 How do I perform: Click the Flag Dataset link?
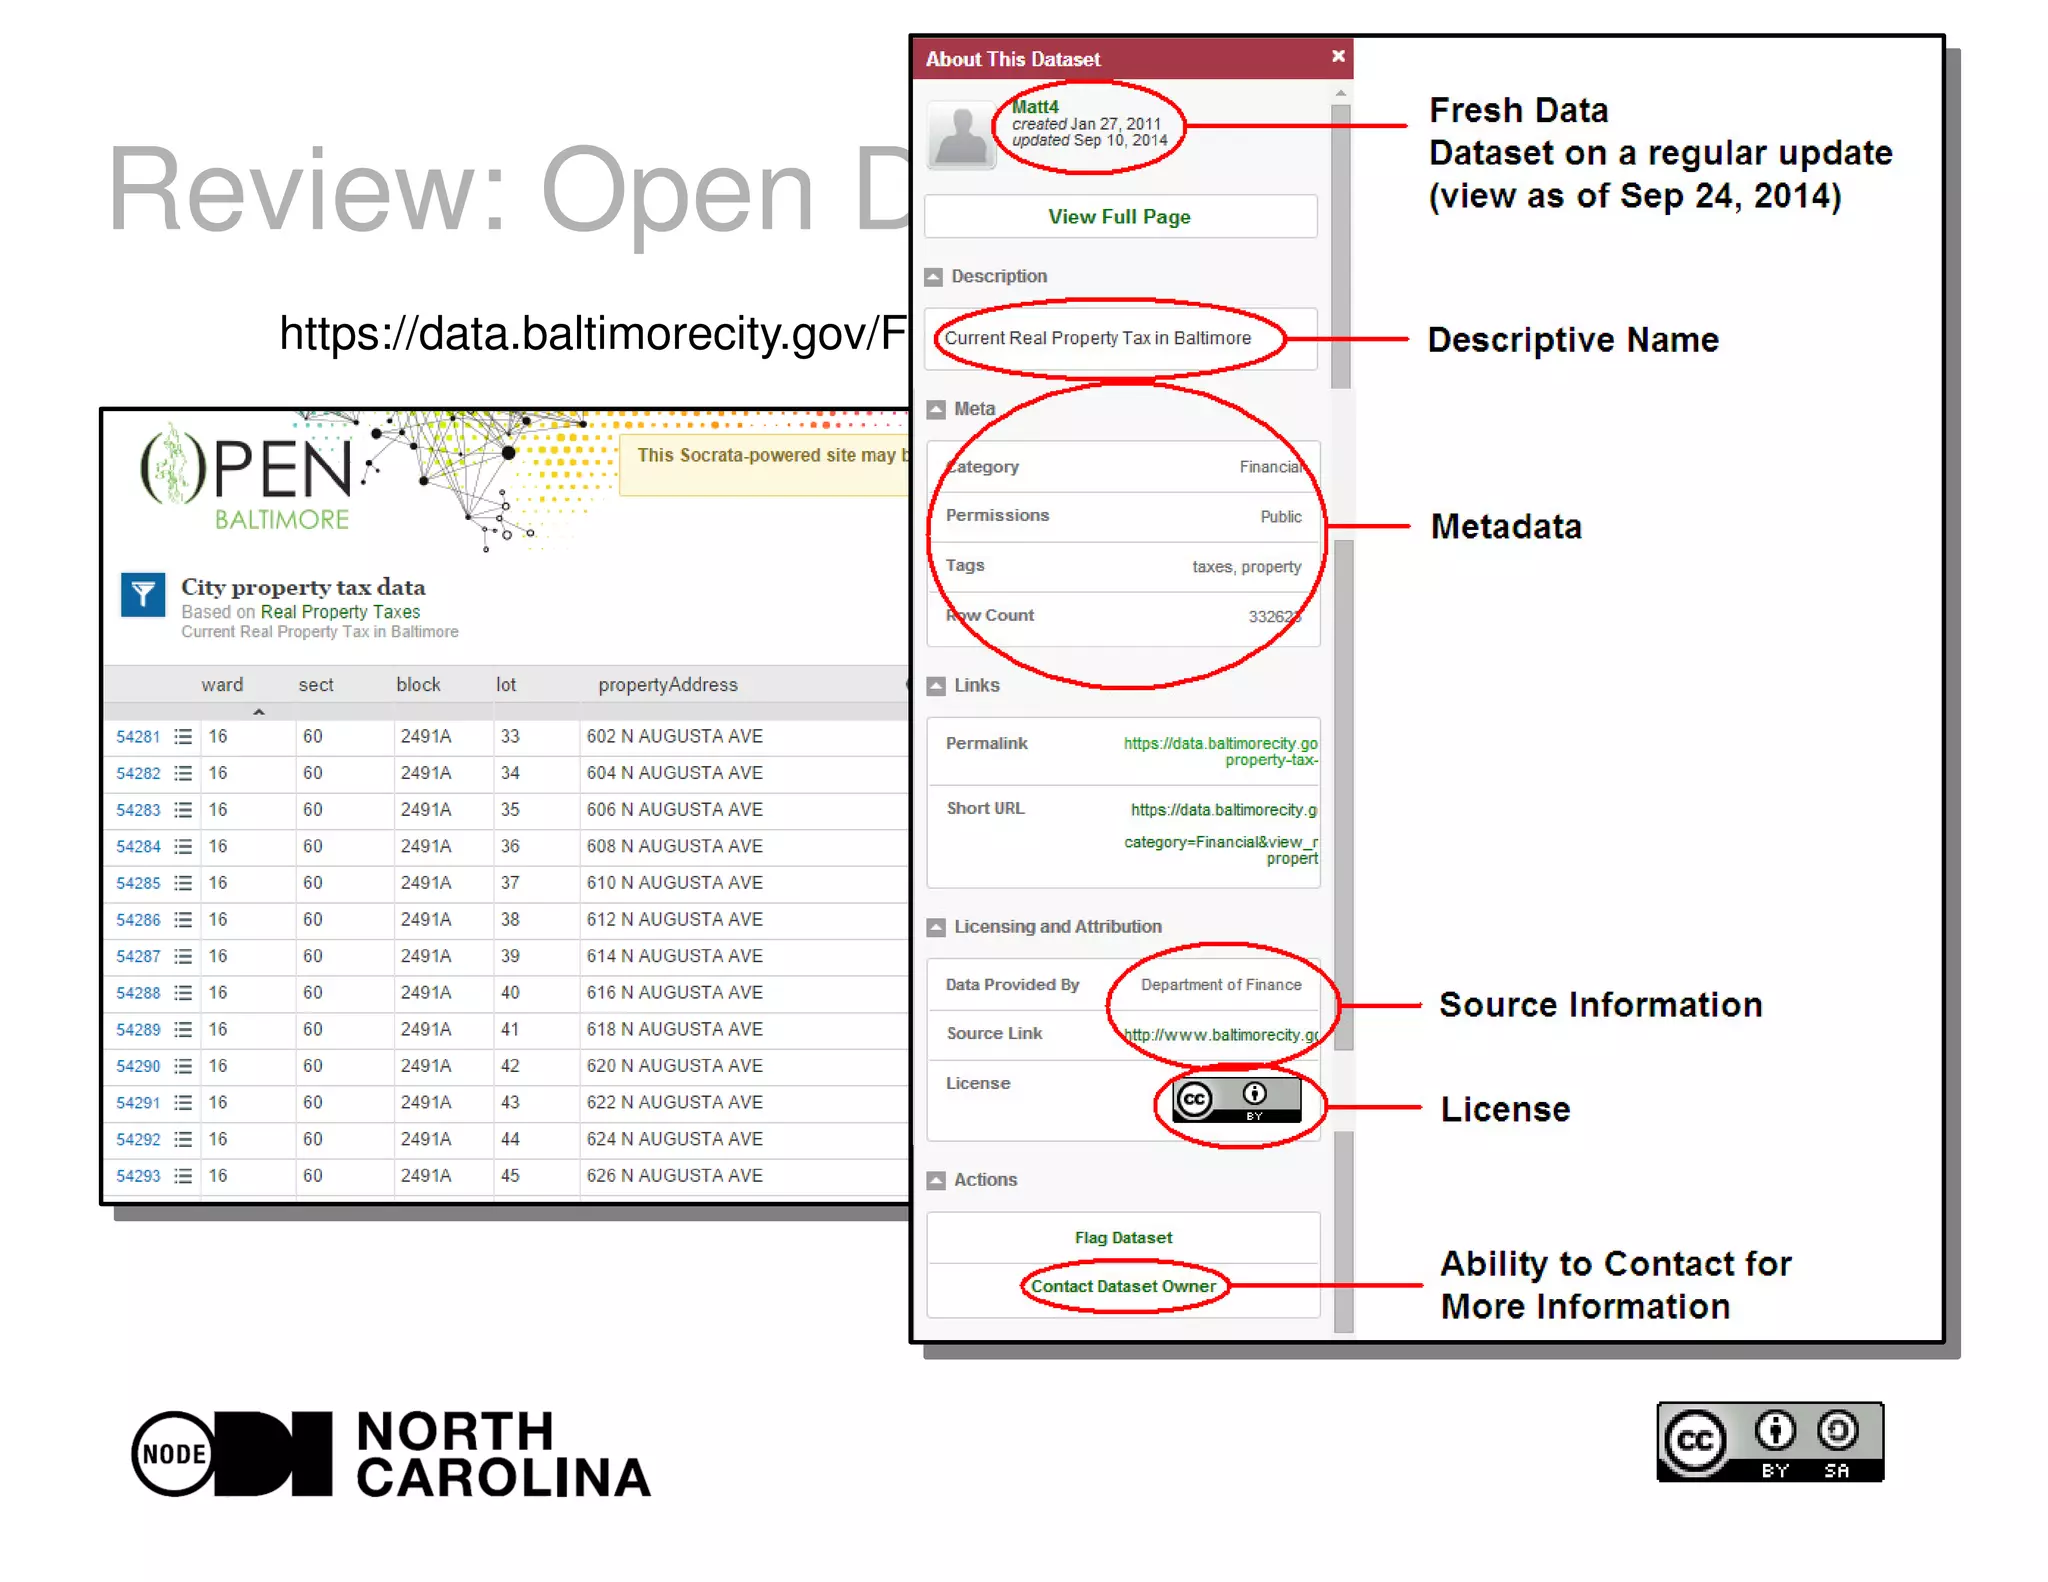[x=1123, y=1237]
